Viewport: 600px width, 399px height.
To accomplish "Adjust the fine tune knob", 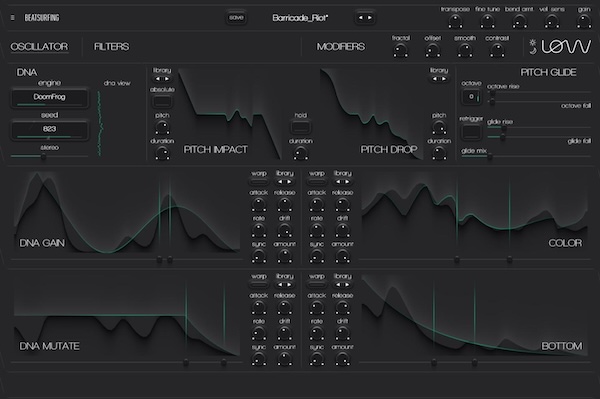I will point(488,21).
